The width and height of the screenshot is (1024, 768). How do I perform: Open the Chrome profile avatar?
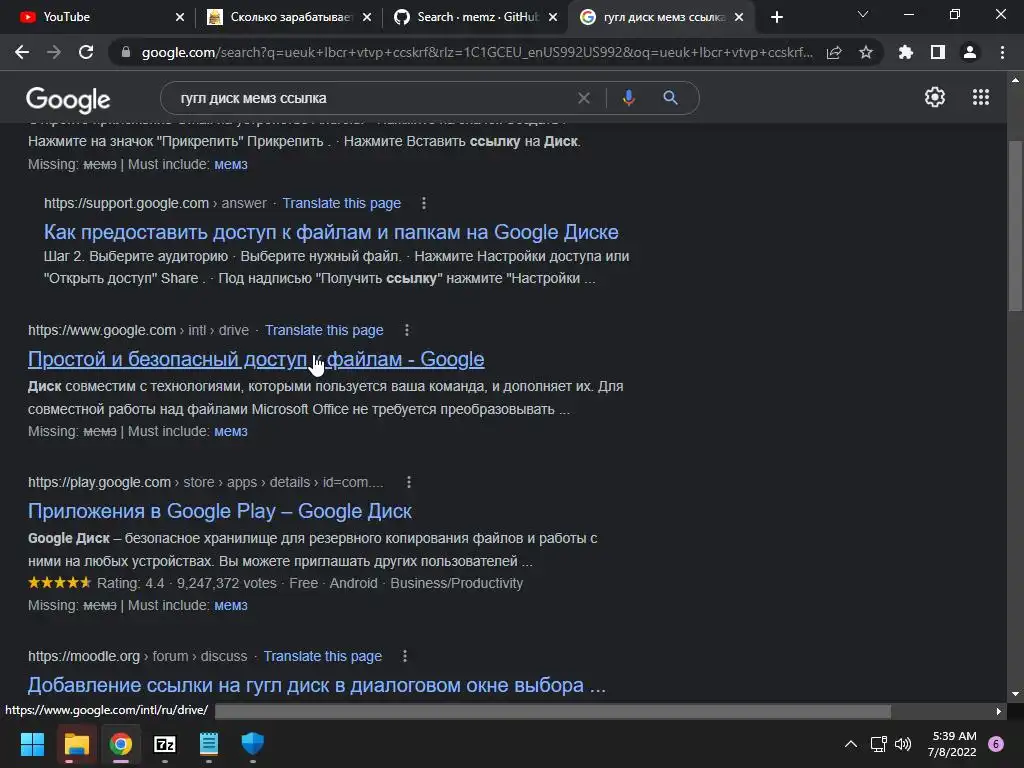click(970, 52)
